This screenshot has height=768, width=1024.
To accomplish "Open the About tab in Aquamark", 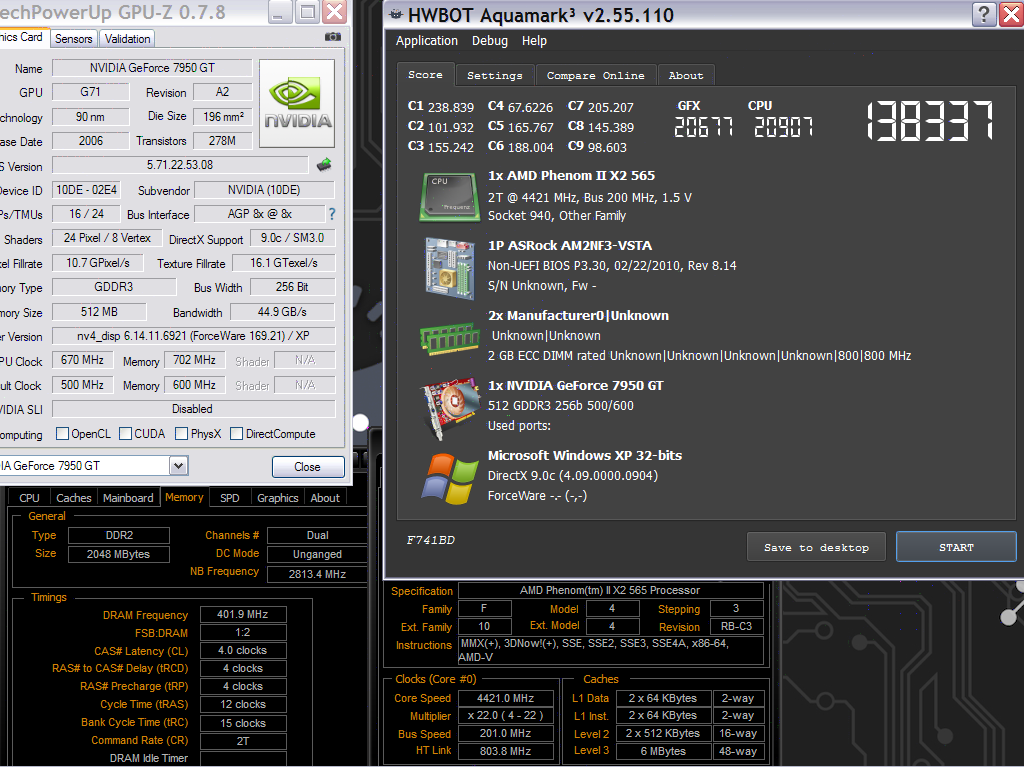I will (686, 76).
